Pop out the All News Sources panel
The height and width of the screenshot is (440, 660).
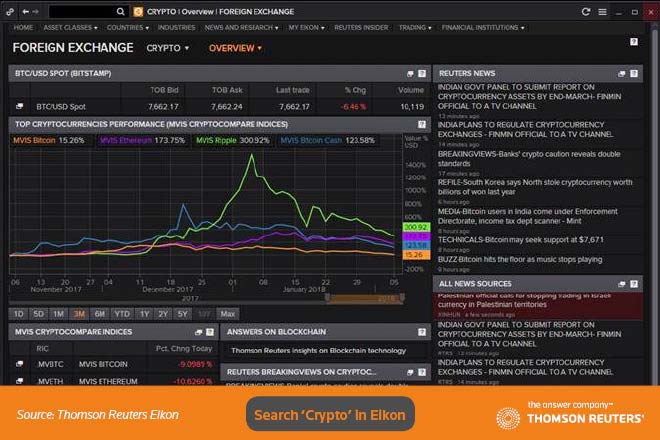[x=622, y=284]
